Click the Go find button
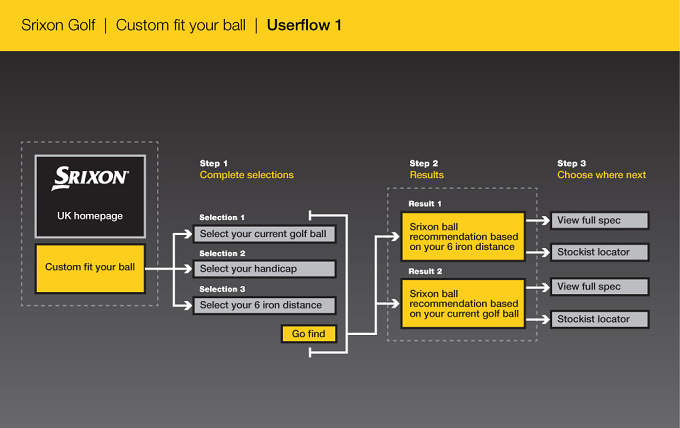680x428 pixels. 309,334
